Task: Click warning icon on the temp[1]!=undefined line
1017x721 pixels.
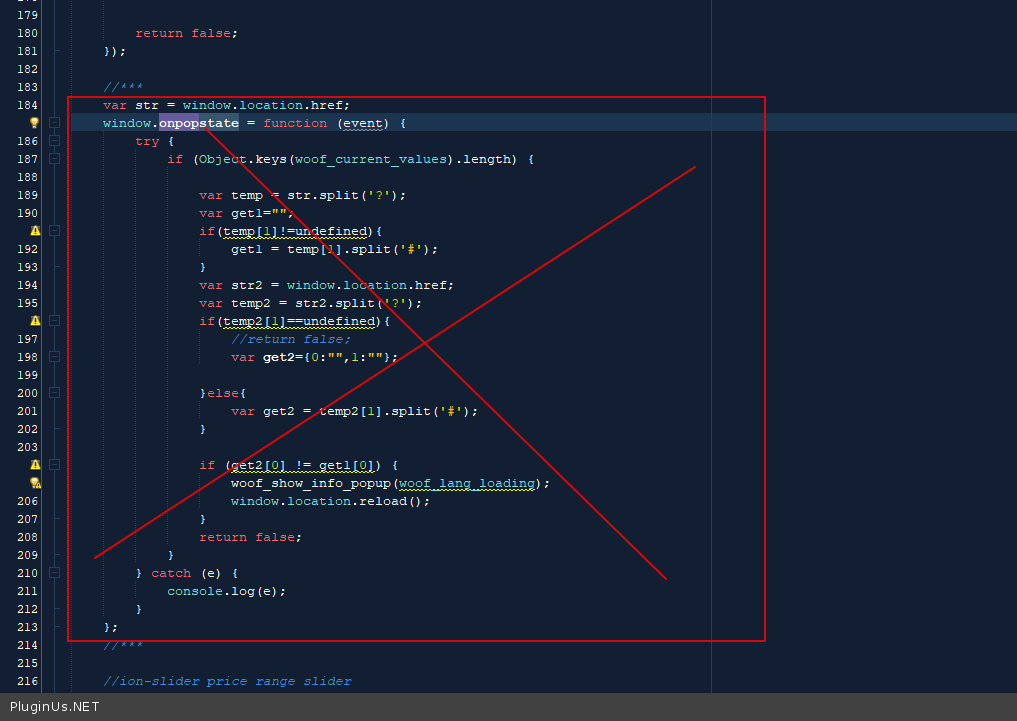Action: point(35,231)
